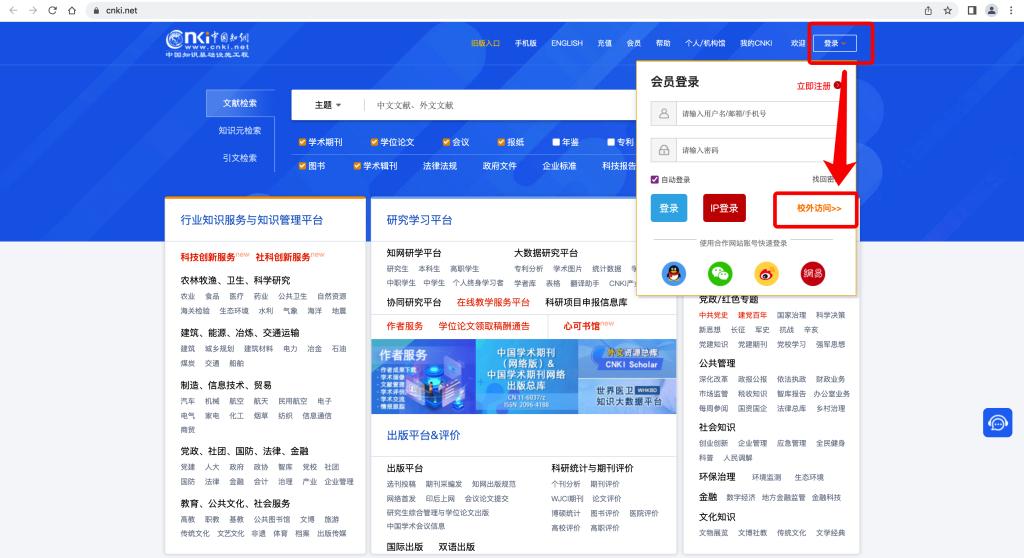This screenshot has width=1024, height=558.
Task: Open the 主题 search field dropdown
Action: click(x=328, y=105)
